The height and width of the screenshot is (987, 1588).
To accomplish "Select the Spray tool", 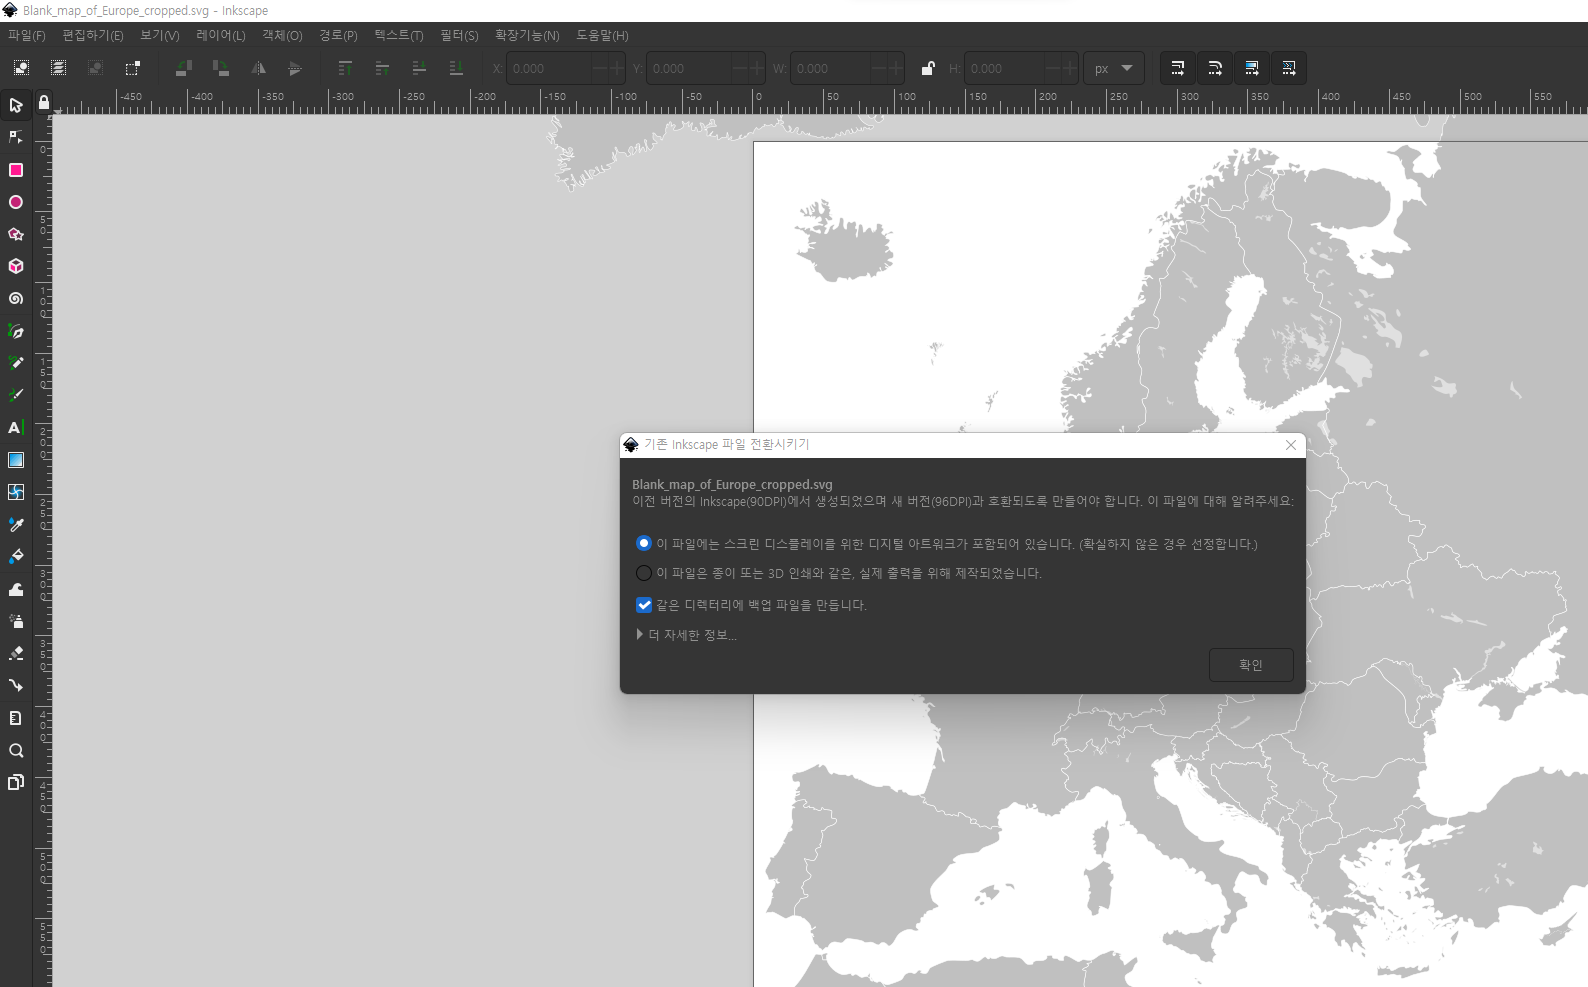I will [16, 621].
